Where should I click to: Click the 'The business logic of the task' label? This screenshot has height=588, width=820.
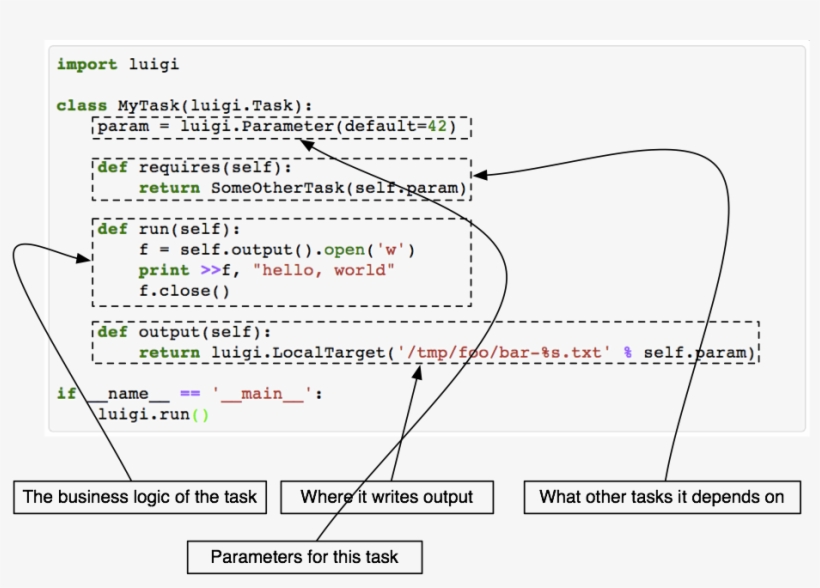click(x=140, y=497)
